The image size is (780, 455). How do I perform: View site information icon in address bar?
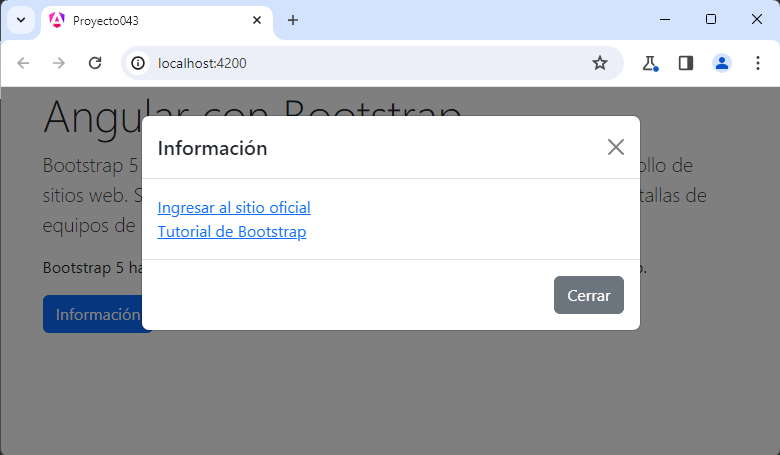click(x=138, y=63)
